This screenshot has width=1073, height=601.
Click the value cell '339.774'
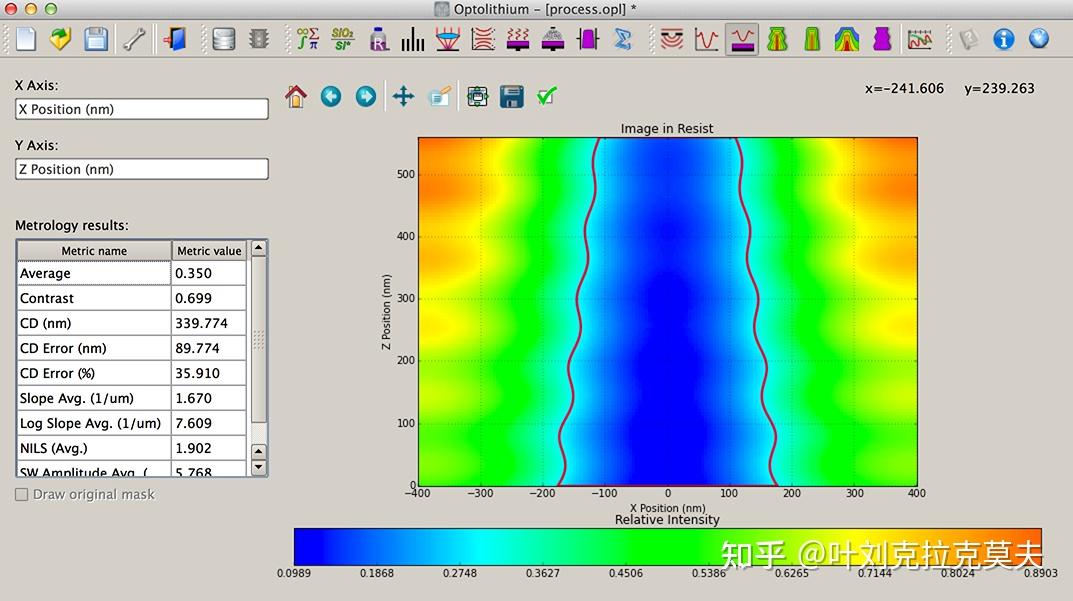tap(209, 323)
